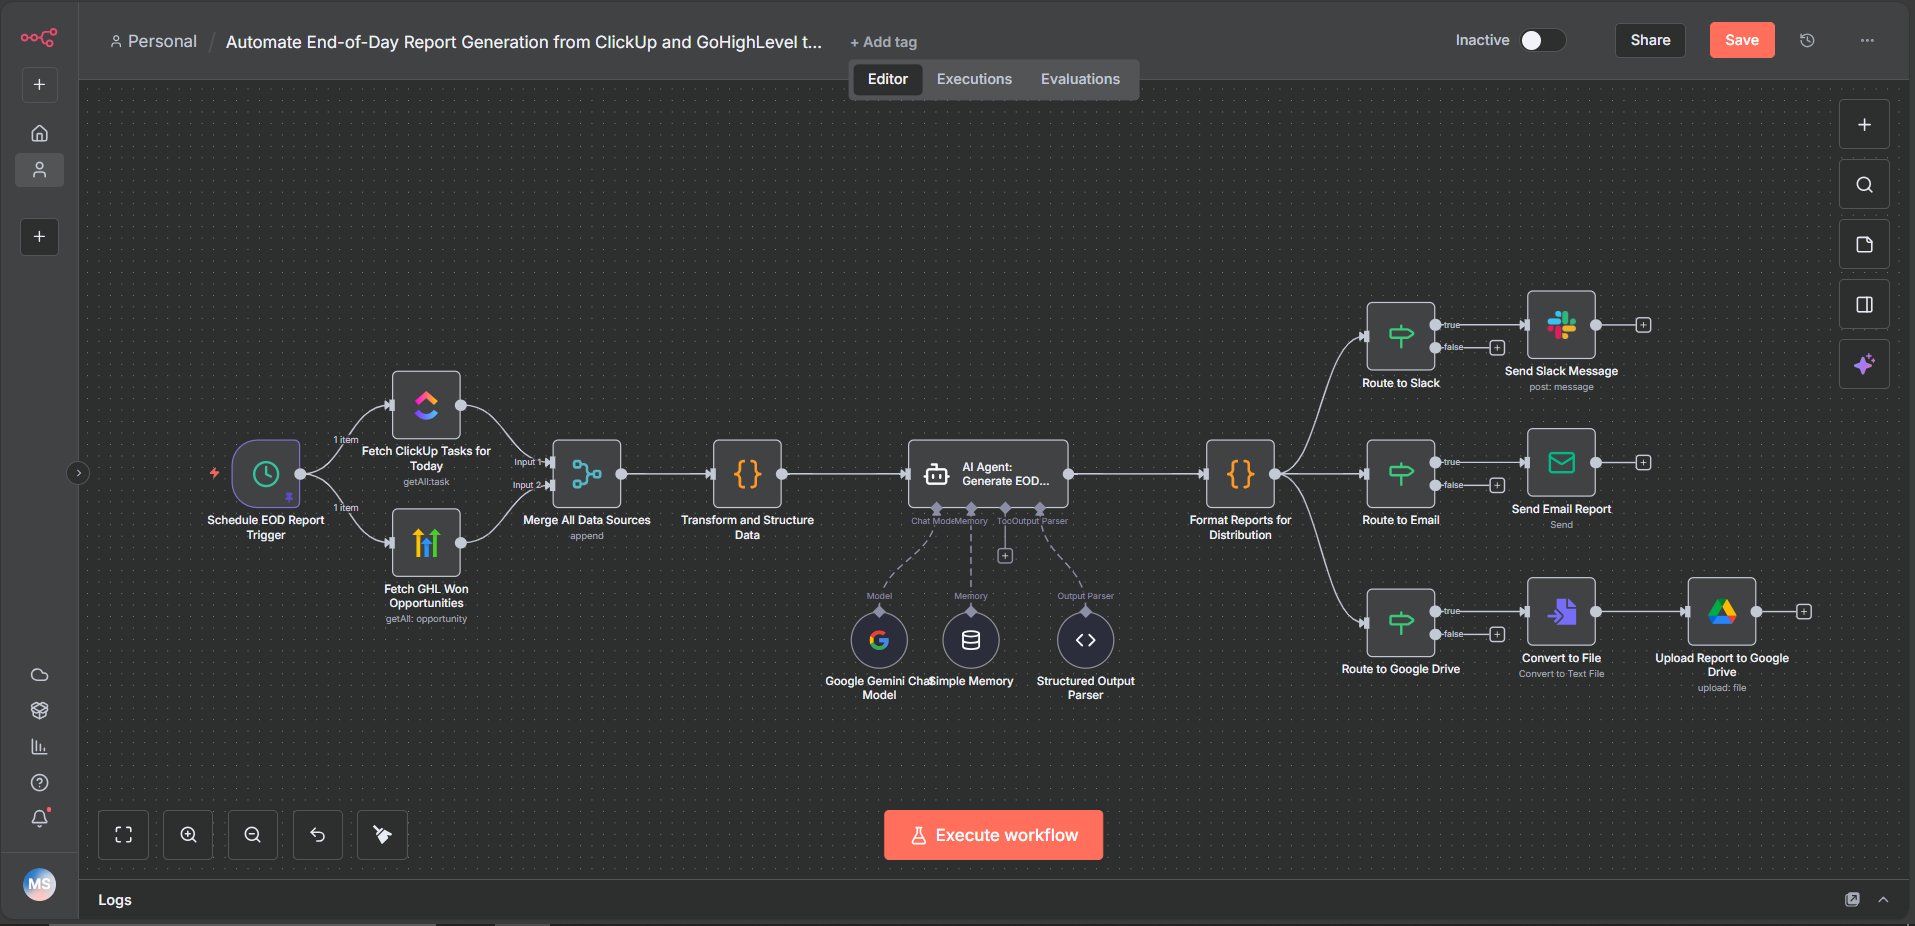Select the Structured Output Parser node
Viewport: 1915px width, 926px height.
(1086, 640)
